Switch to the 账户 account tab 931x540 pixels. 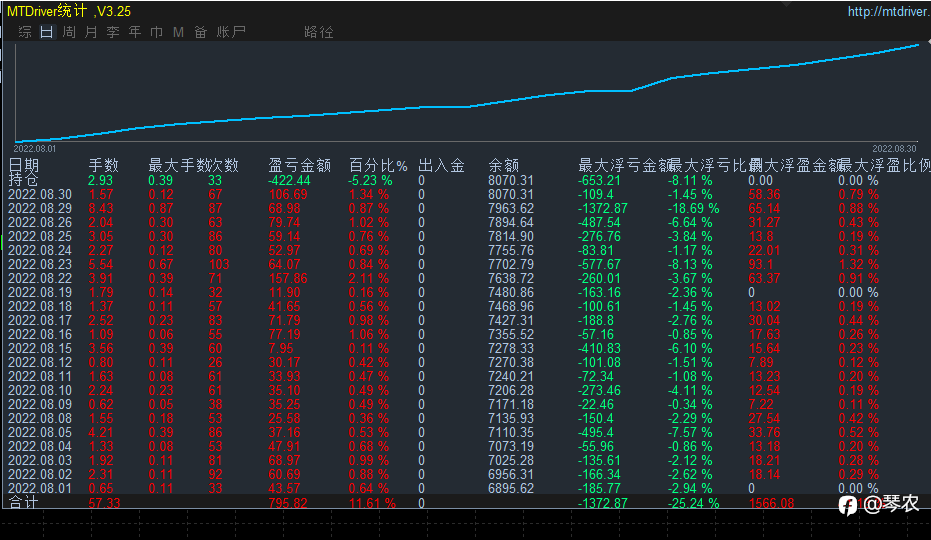(x=231, y=32)
